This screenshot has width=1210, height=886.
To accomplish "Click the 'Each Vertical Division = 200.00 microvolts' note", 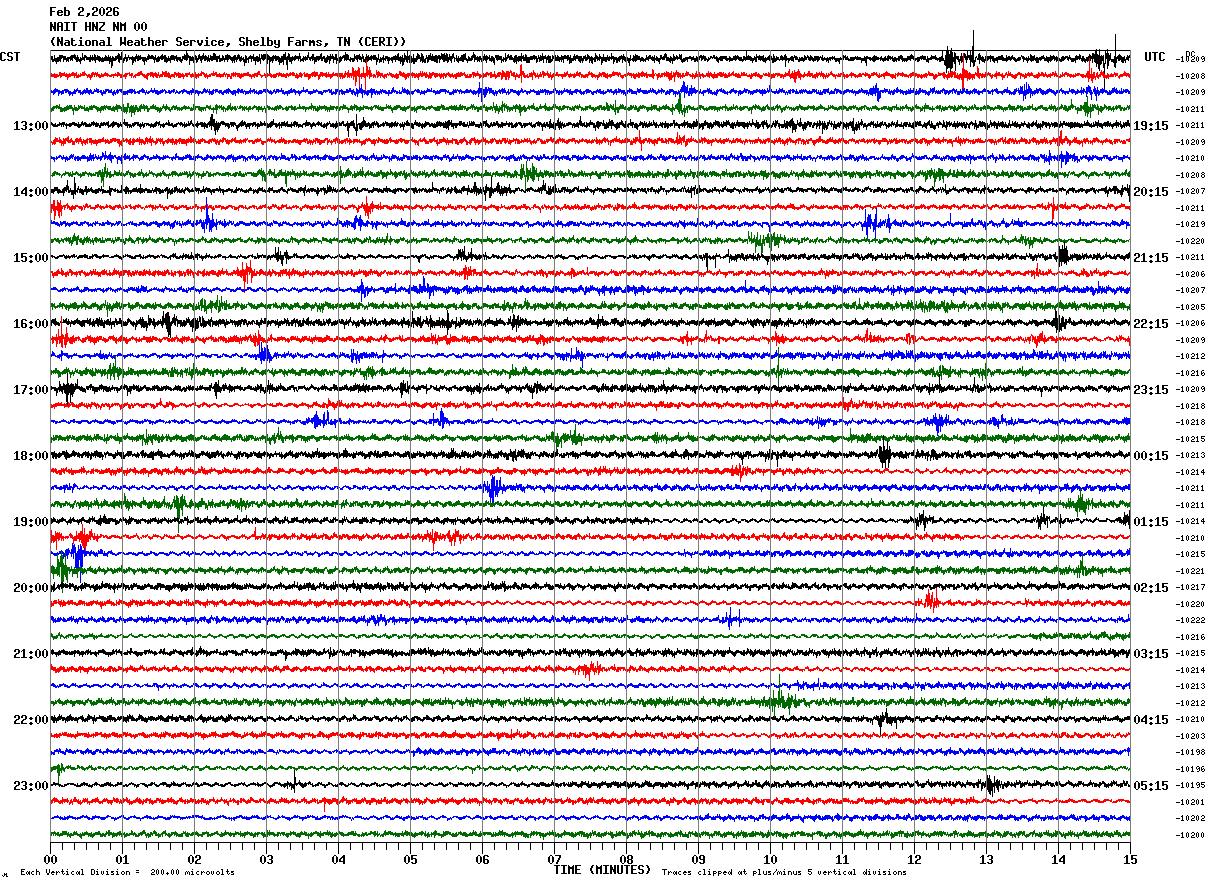I will tap(127, 873).
